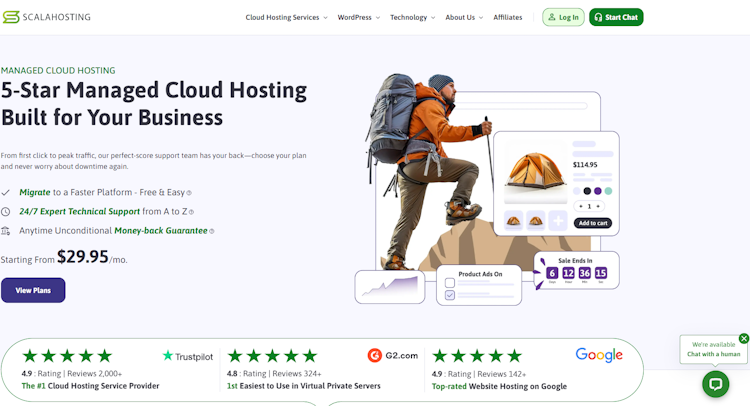
Task: Open the Technology dropdown menu
Action: 412,17
